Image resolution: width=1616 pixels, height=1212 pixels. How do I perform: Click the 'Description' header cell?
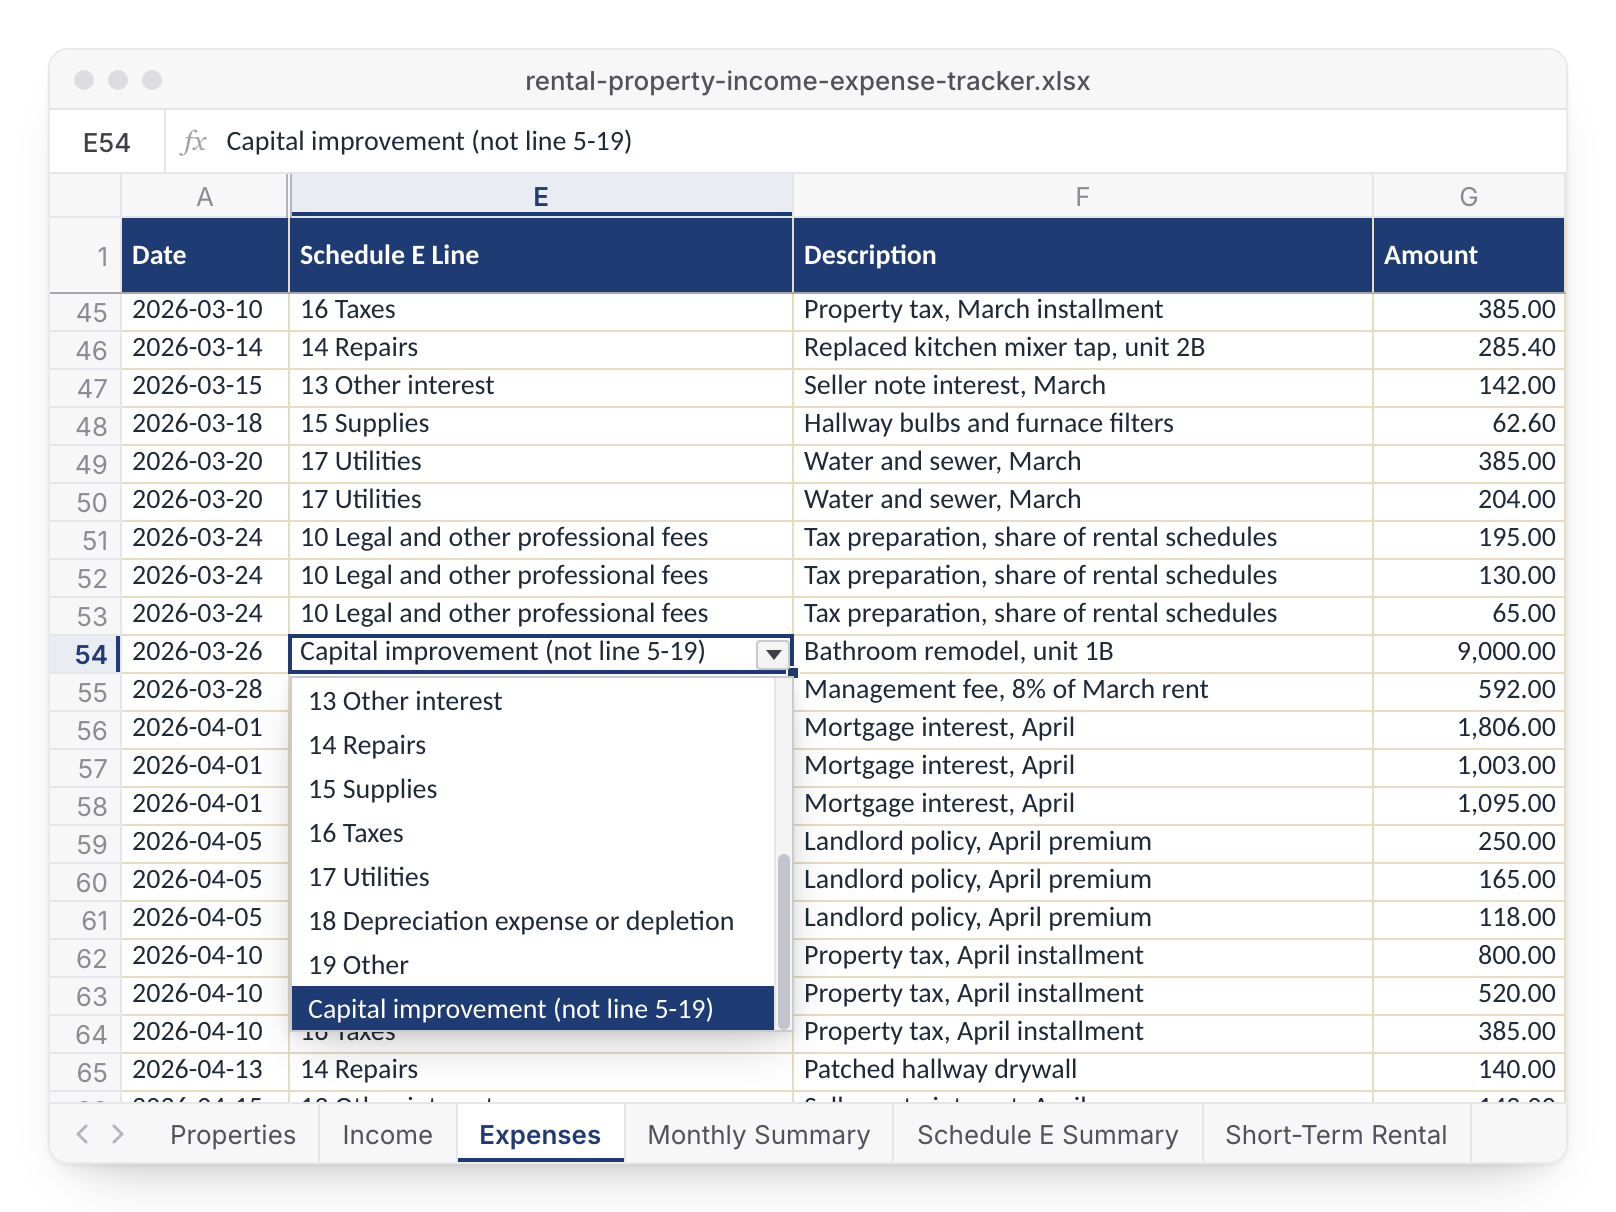pos(1083,255)
